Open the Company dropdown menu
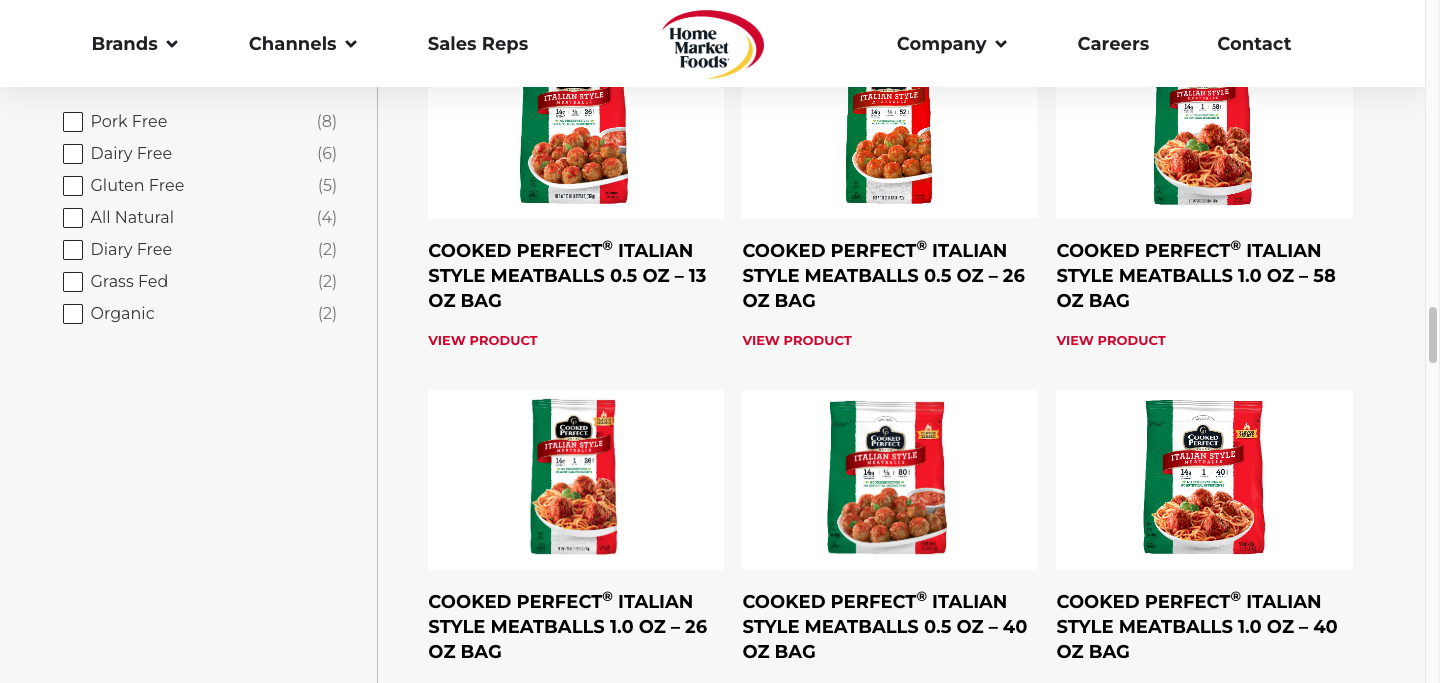This screenshot has width=1440, height=683. 951,44
